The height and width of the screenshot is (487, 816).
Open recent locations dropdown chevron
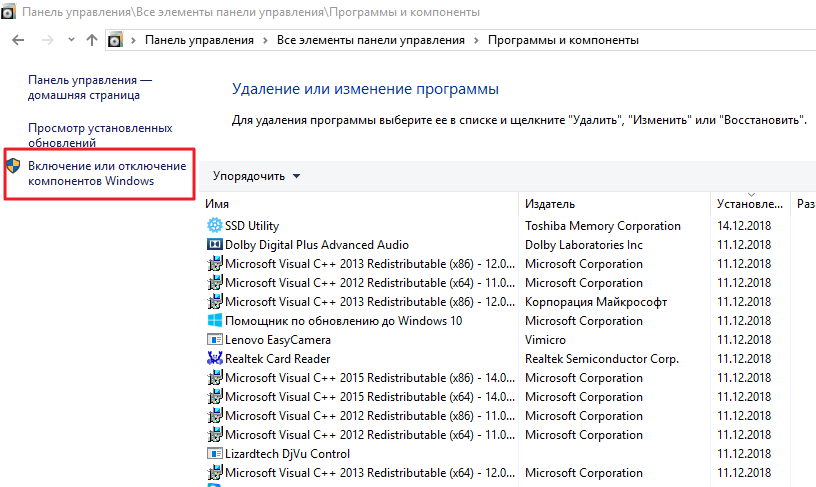point(71,41)
